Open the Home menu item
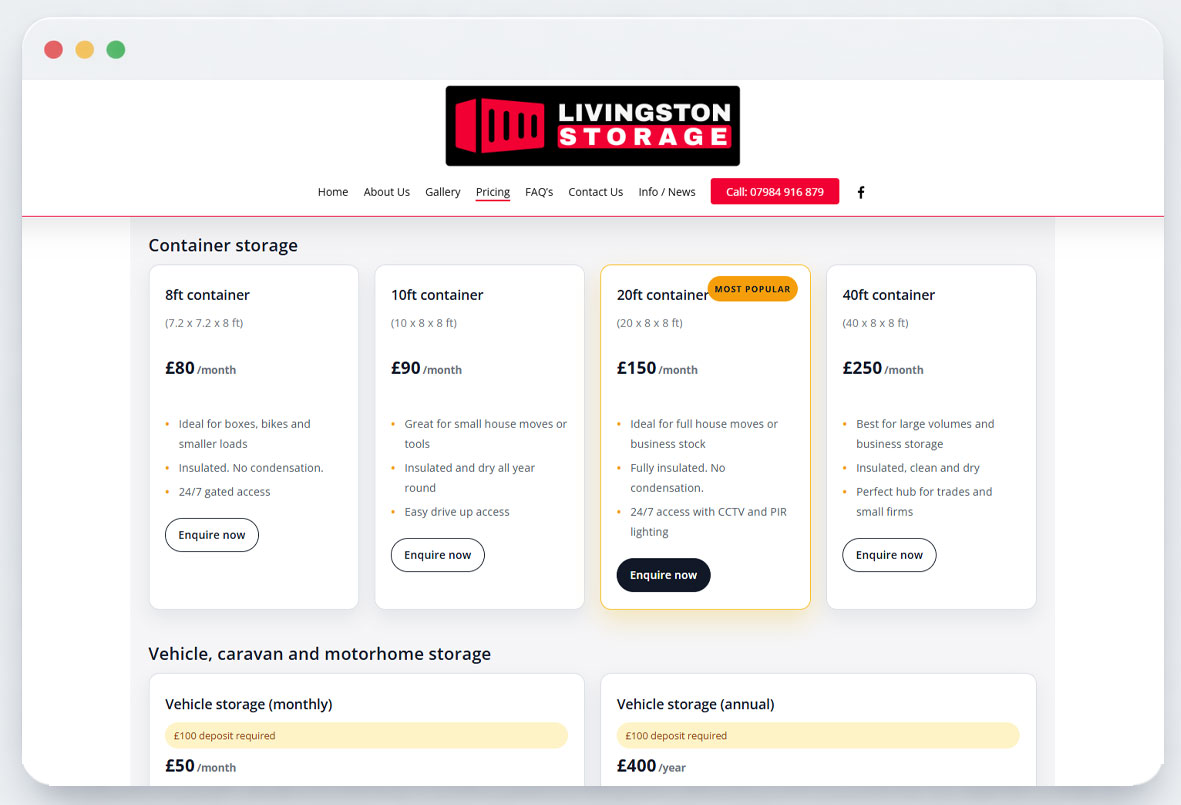The image size is (1181, 805). pyautogui.click(x=333, y=192)
